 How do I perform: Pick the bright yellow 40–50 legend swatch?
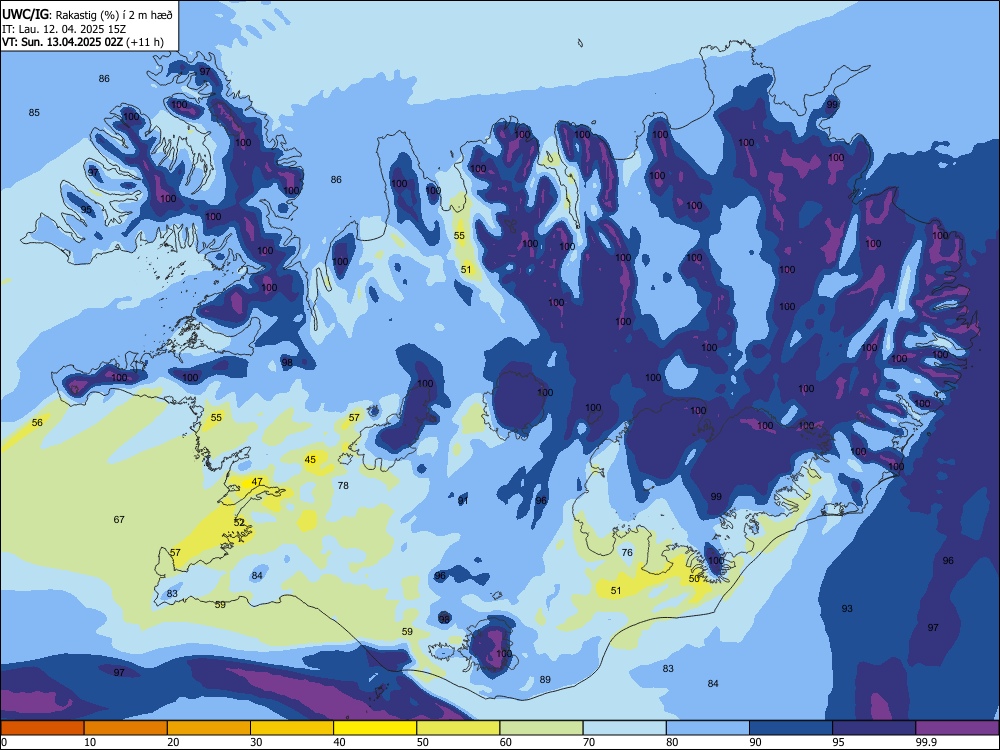click(x=375, y=728)
